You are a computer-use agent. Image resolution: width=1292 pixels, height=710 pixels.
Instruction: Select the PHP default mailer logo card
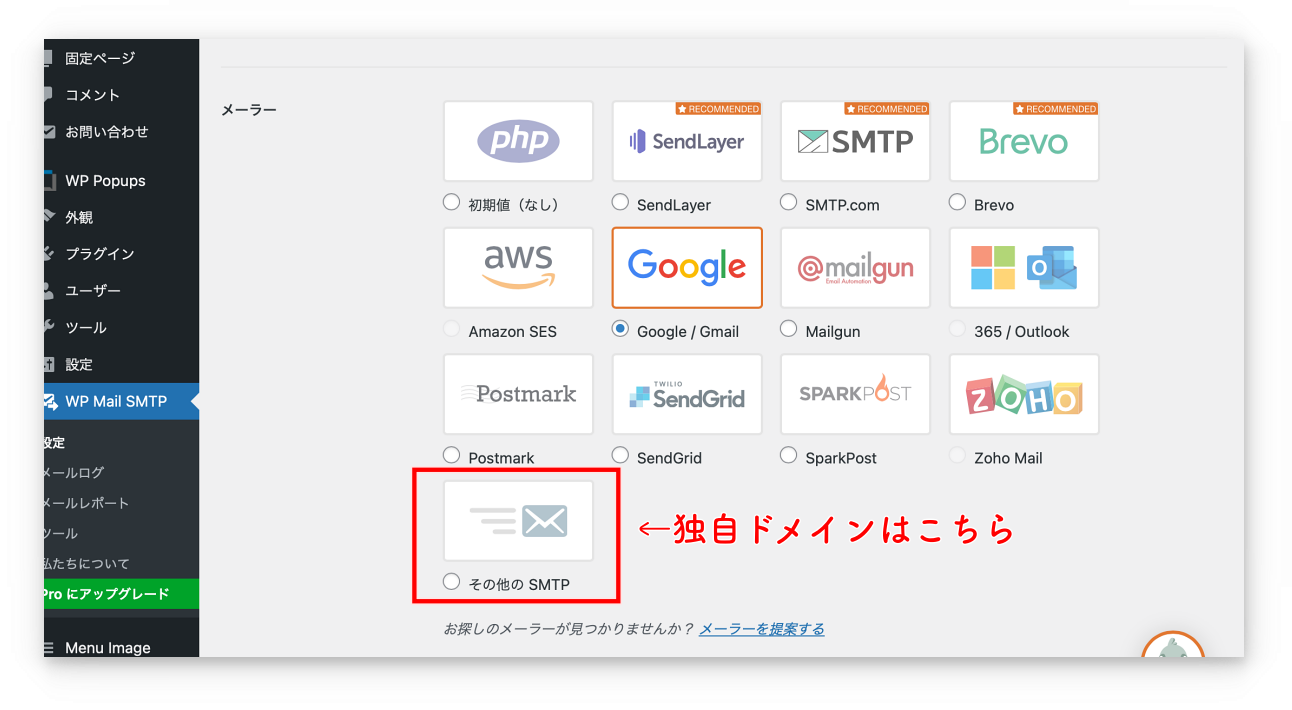pos(518,141)
